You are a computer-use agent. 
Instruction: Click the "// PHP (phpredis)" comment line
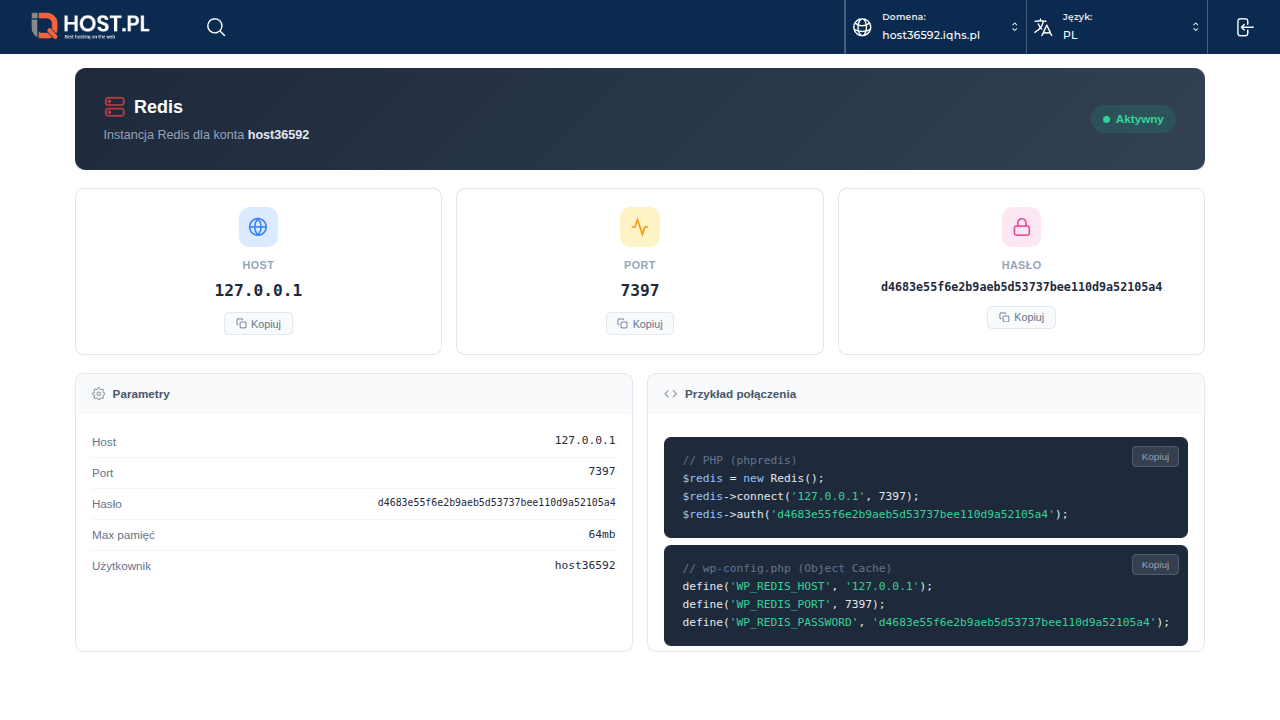click(x=740, y=460)
